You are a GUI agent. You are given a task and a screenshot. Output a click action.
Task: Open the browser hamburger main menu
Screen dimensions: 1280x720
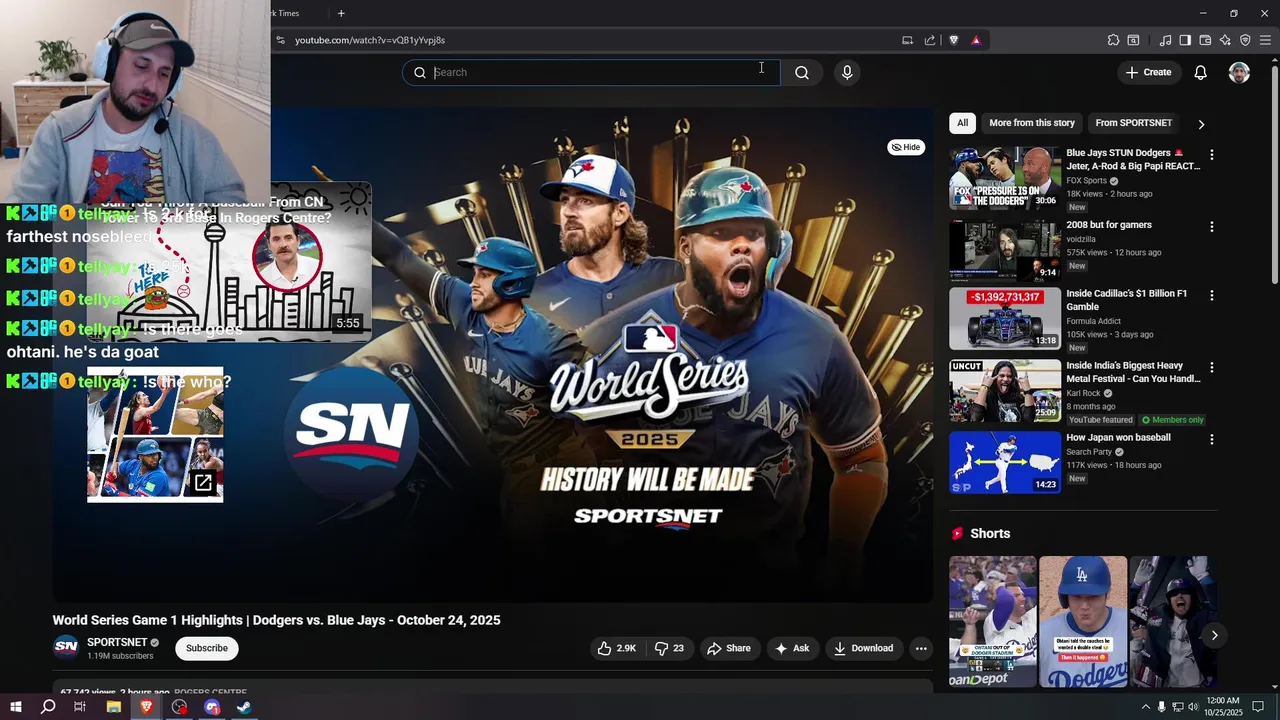pos(1265,40)
